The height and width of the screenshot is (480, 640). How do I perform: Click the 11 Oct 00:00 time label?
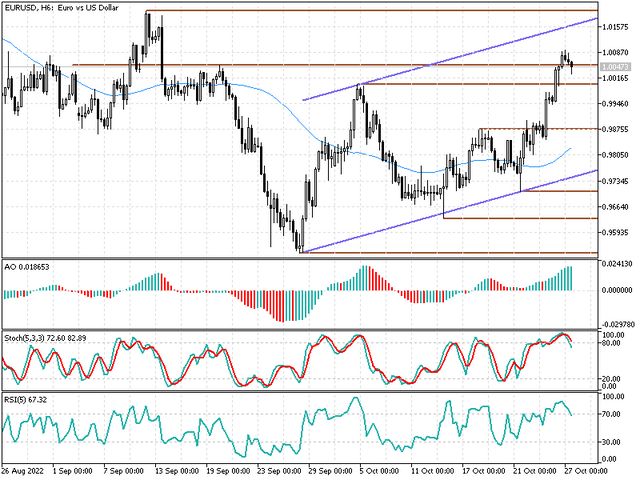pyautogui.click(x=433, y=471)
